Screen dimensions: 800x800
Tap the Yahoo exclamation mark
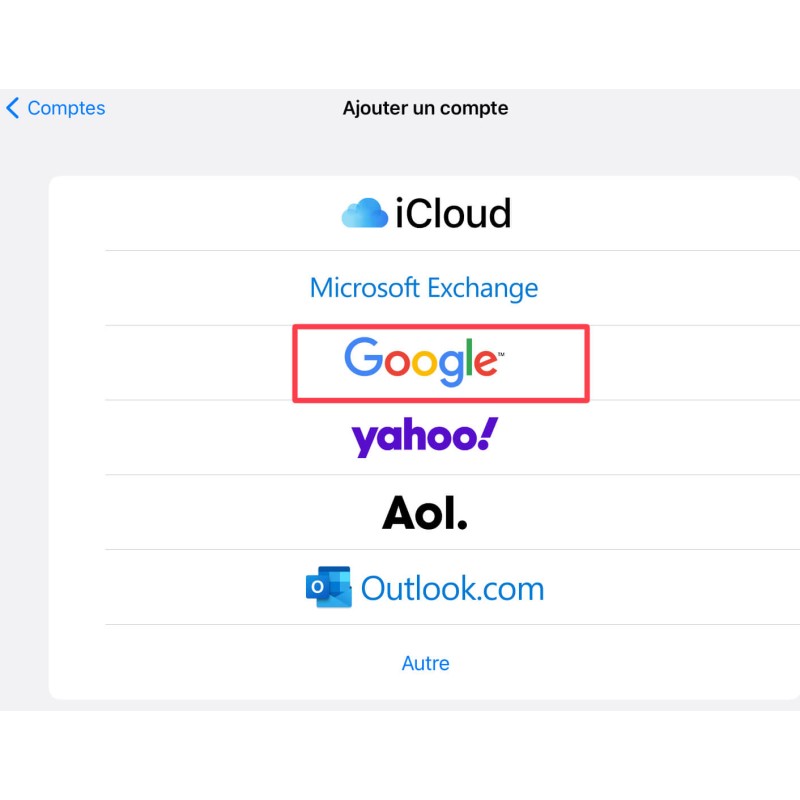point(488,434)
